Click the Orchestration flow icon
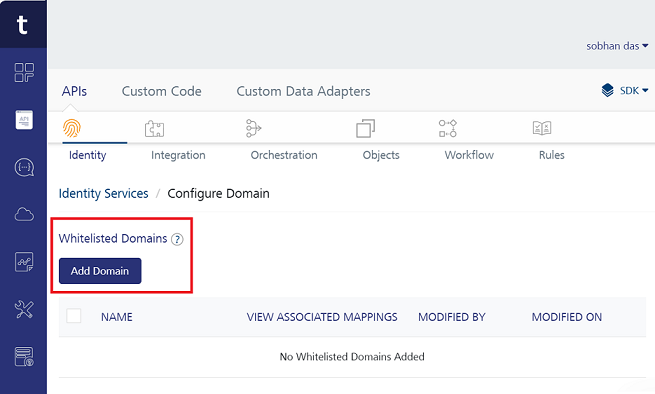 pyautogui.click(x=253, y=128)
